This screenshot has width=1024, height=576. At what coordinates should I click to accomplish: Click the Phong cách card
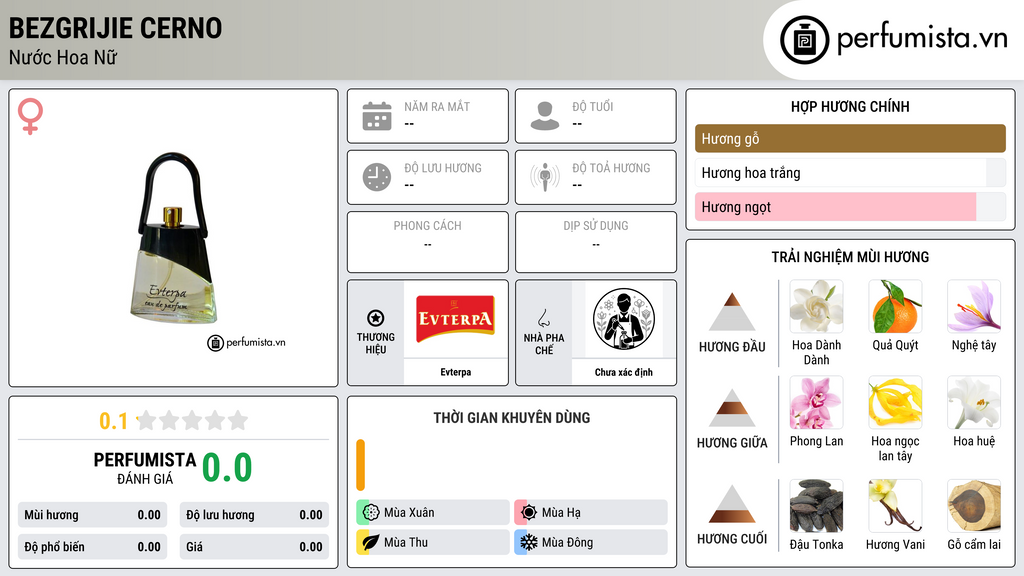428,242
